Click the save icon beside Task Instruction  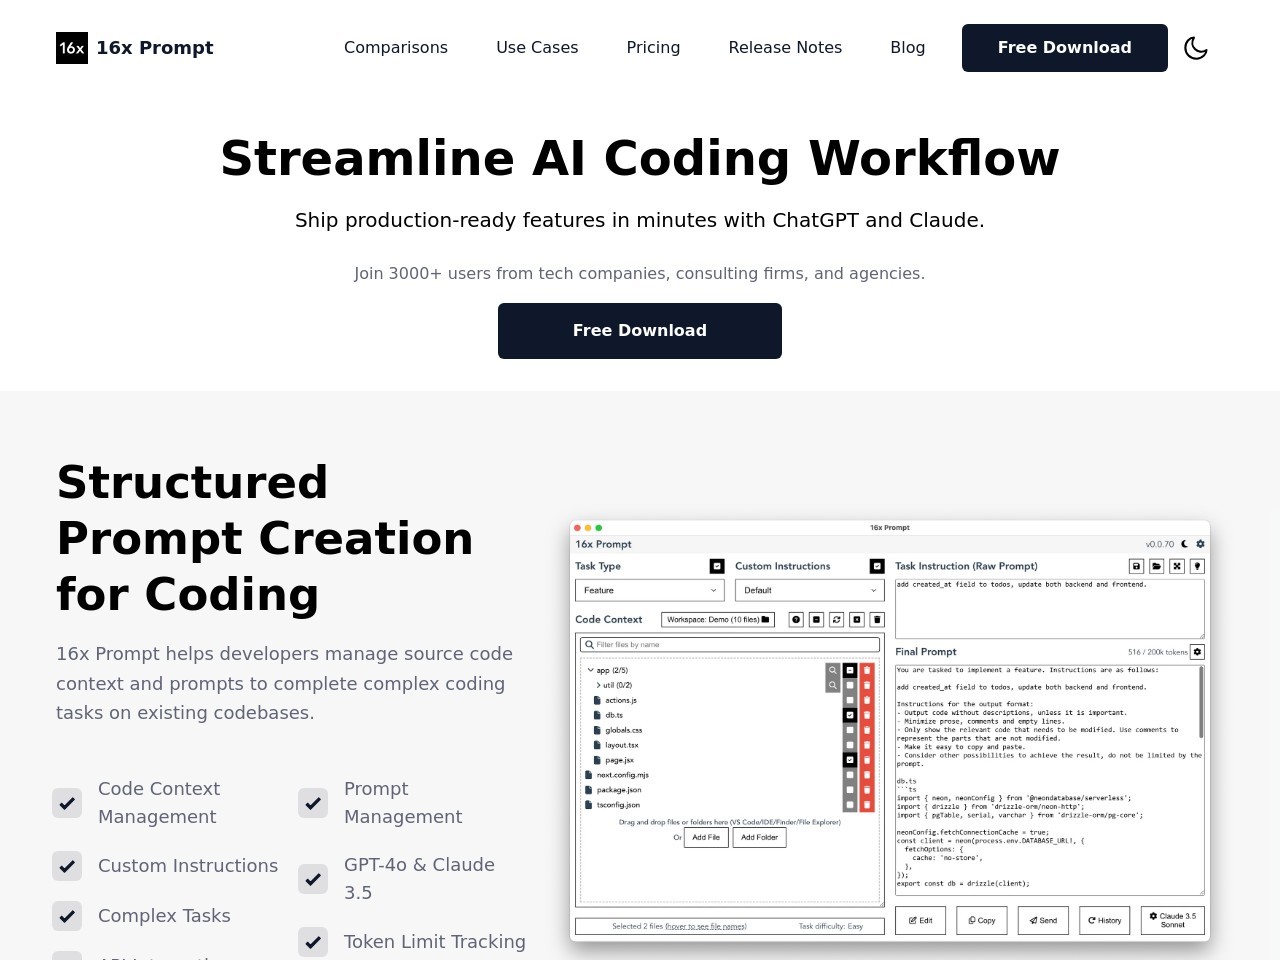coord(1136,566)
